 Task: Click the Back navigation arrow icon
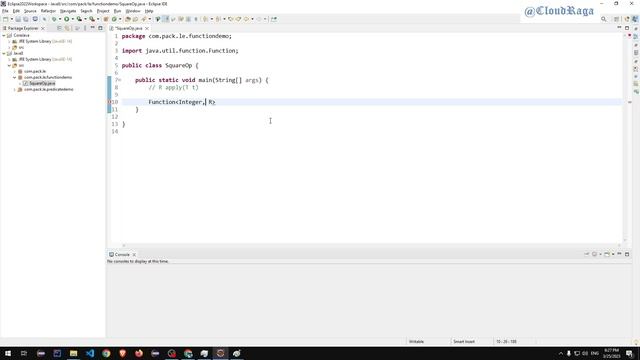[246, 19]
